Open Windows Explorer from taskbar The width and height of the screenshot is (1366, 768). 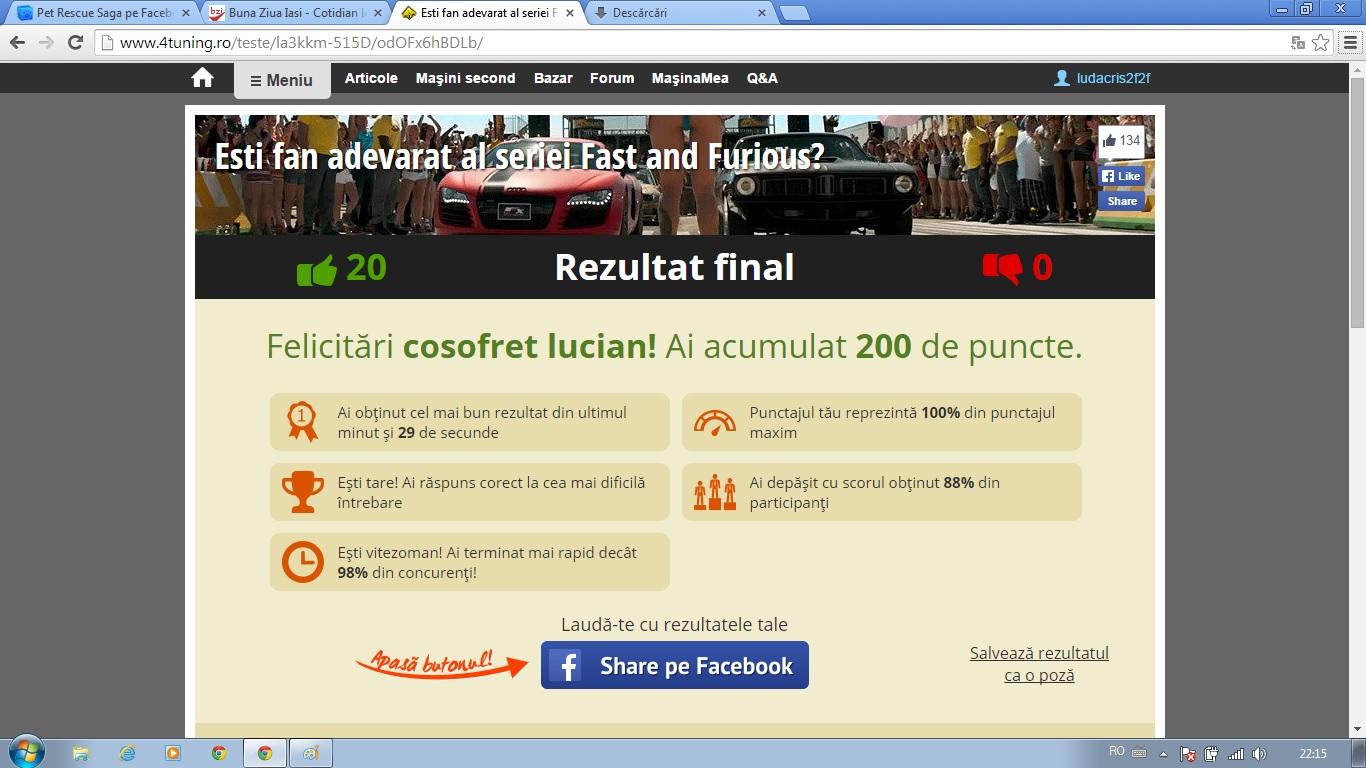pos(81,753)
